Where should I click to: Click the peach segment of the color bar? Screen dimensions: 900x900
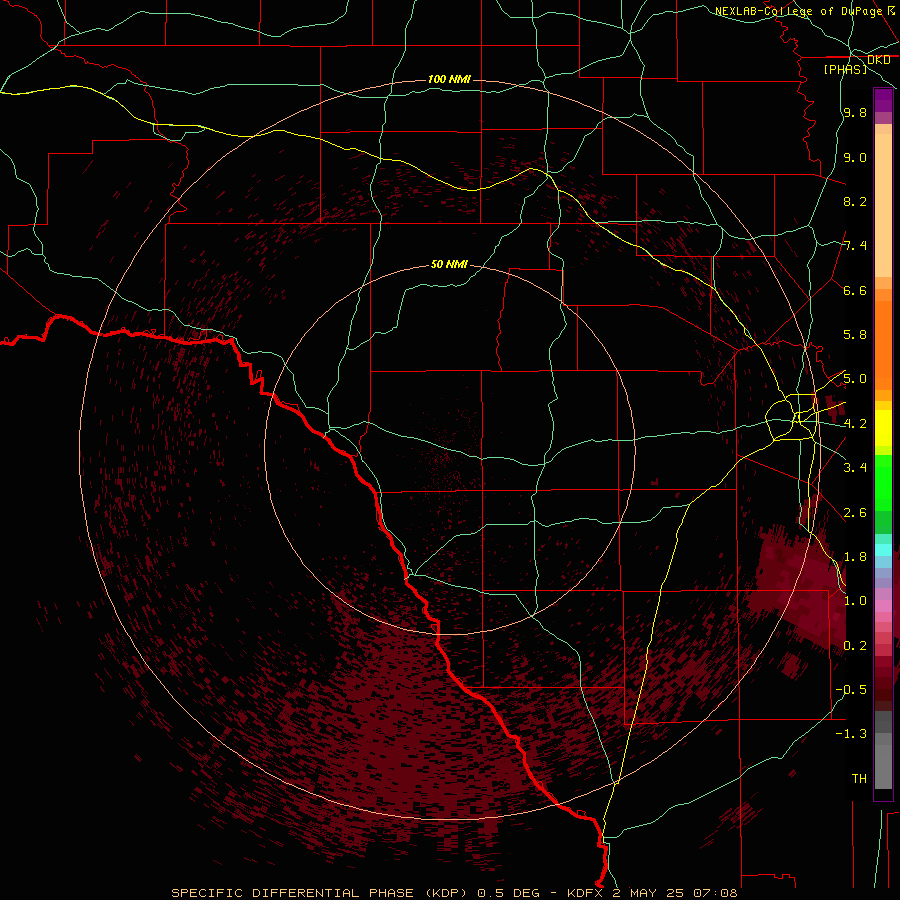tap(883, 205)
